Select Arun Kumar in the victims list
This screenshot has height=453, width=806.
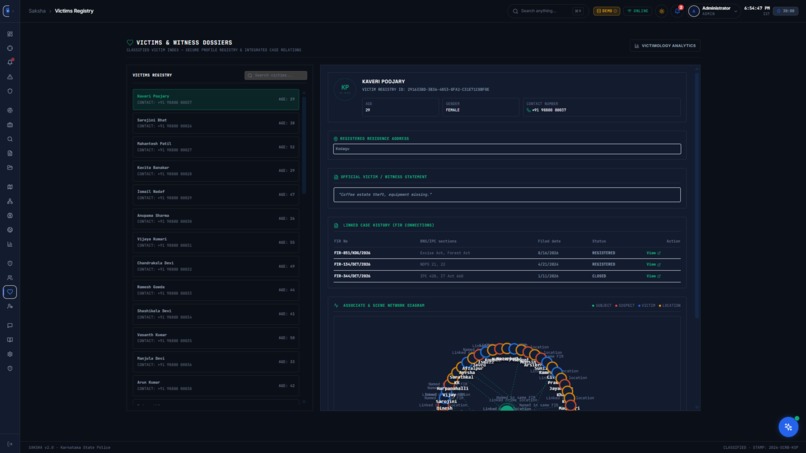click(216, 386)
